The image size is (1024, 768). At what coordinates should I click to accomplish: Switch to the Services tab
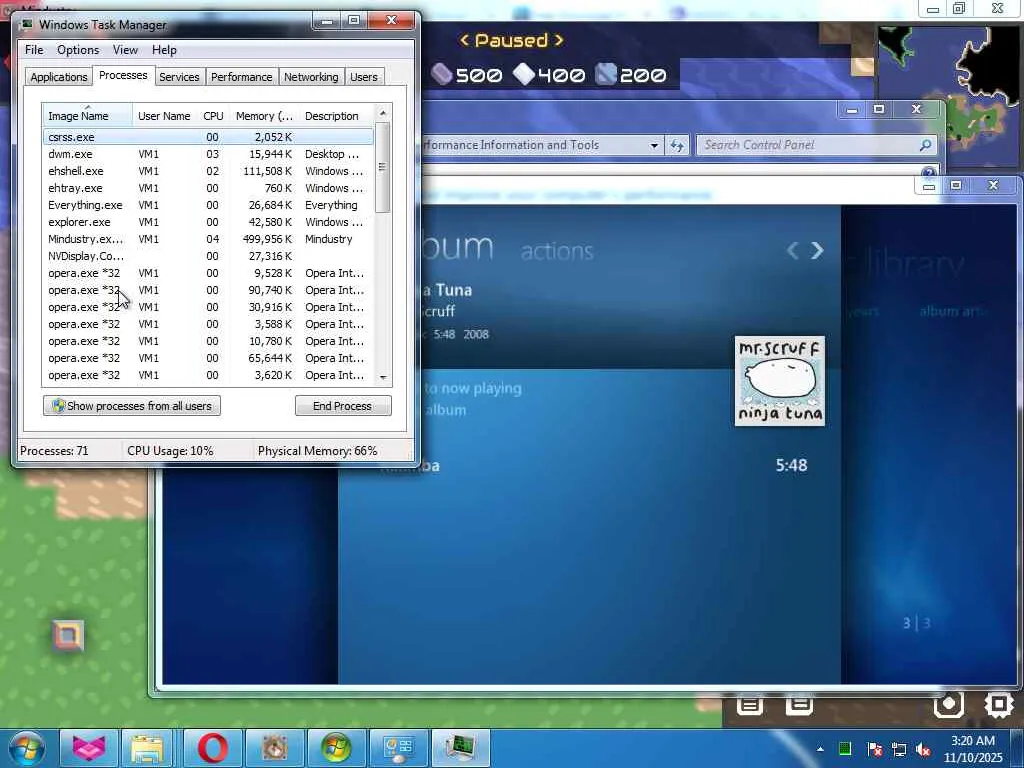click(x=179, y=77)
